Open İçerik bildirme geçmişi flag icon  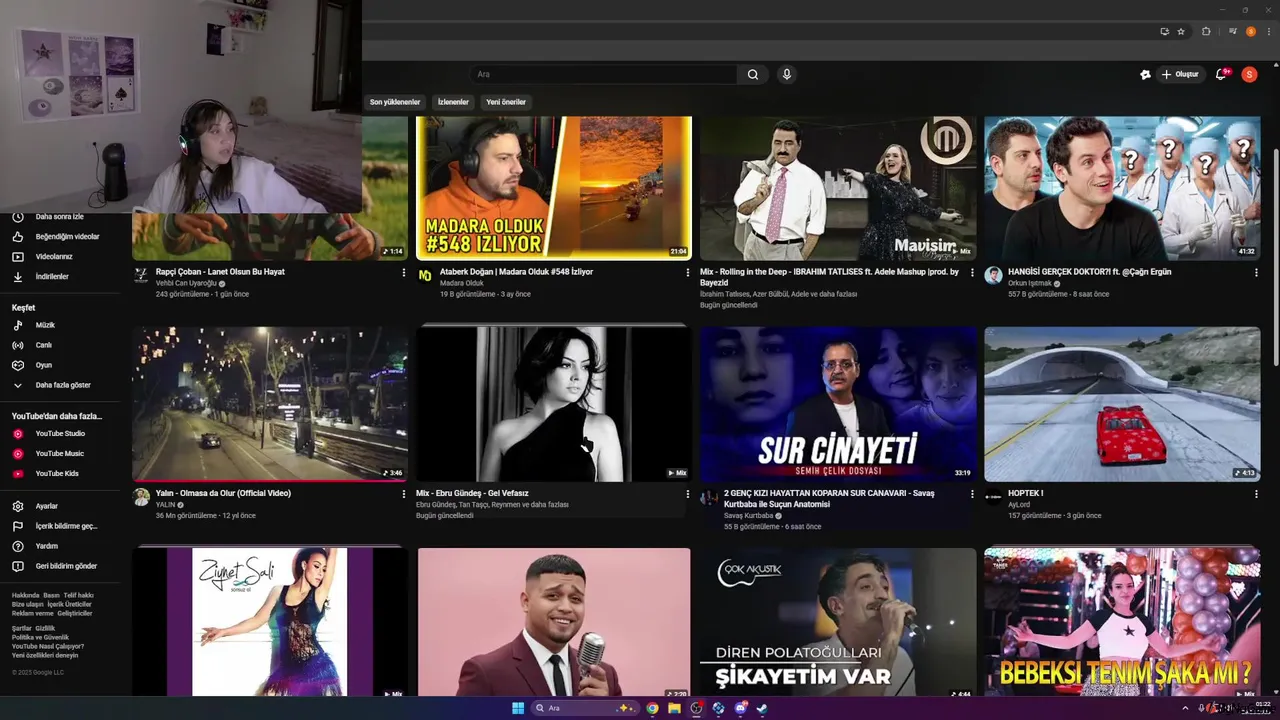pyautogui.click(x=17, y=526)
